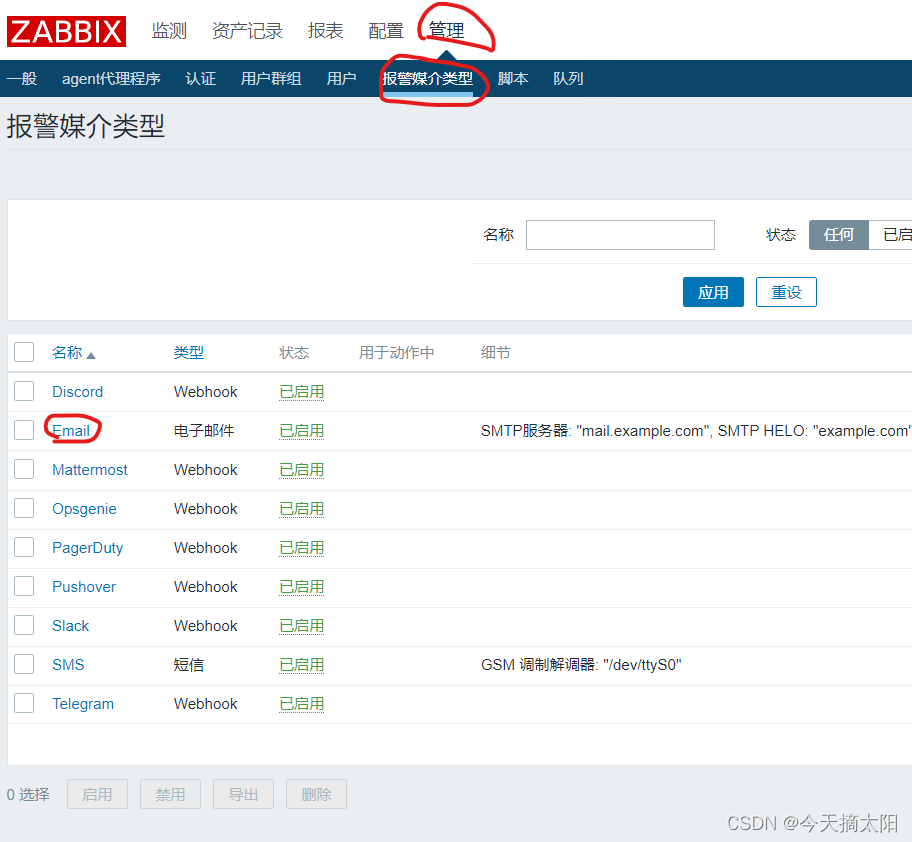Check the Slack row checkbox
The image size is (912, 842).
[24, 625]
